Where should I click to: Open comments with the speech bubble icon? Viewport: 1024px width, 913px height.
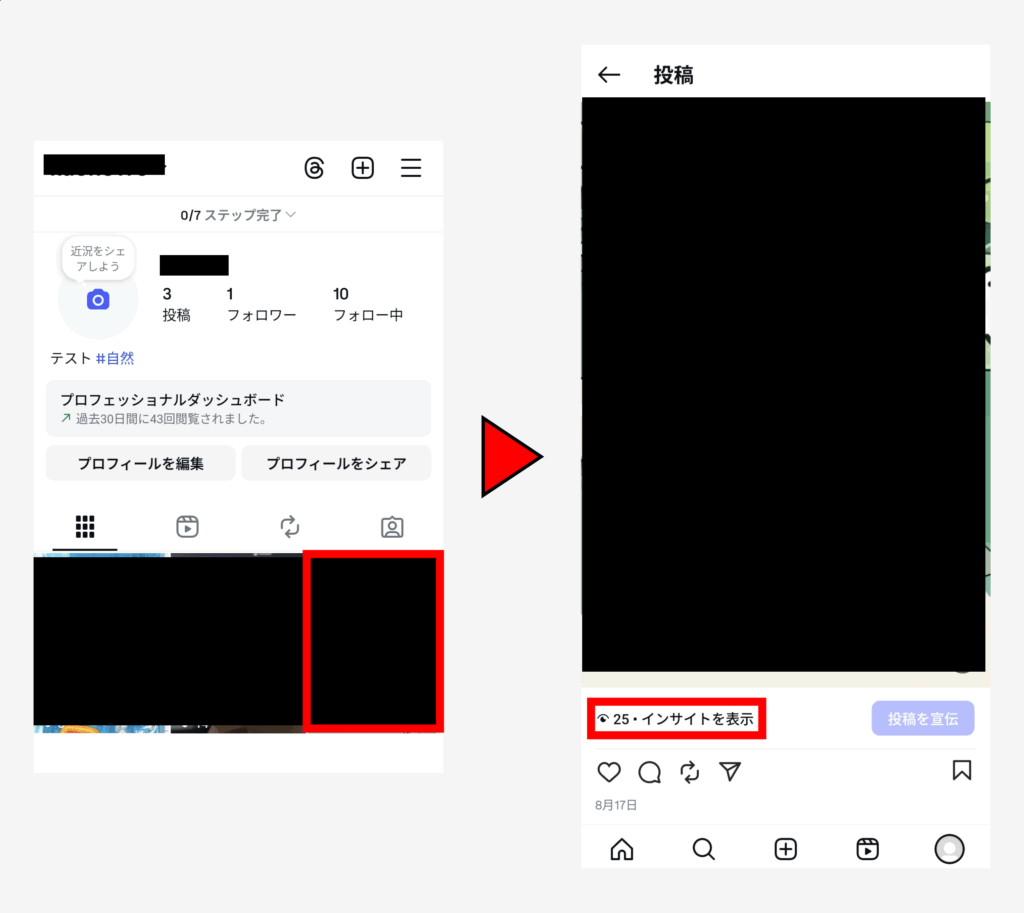[x=650, y=771]
